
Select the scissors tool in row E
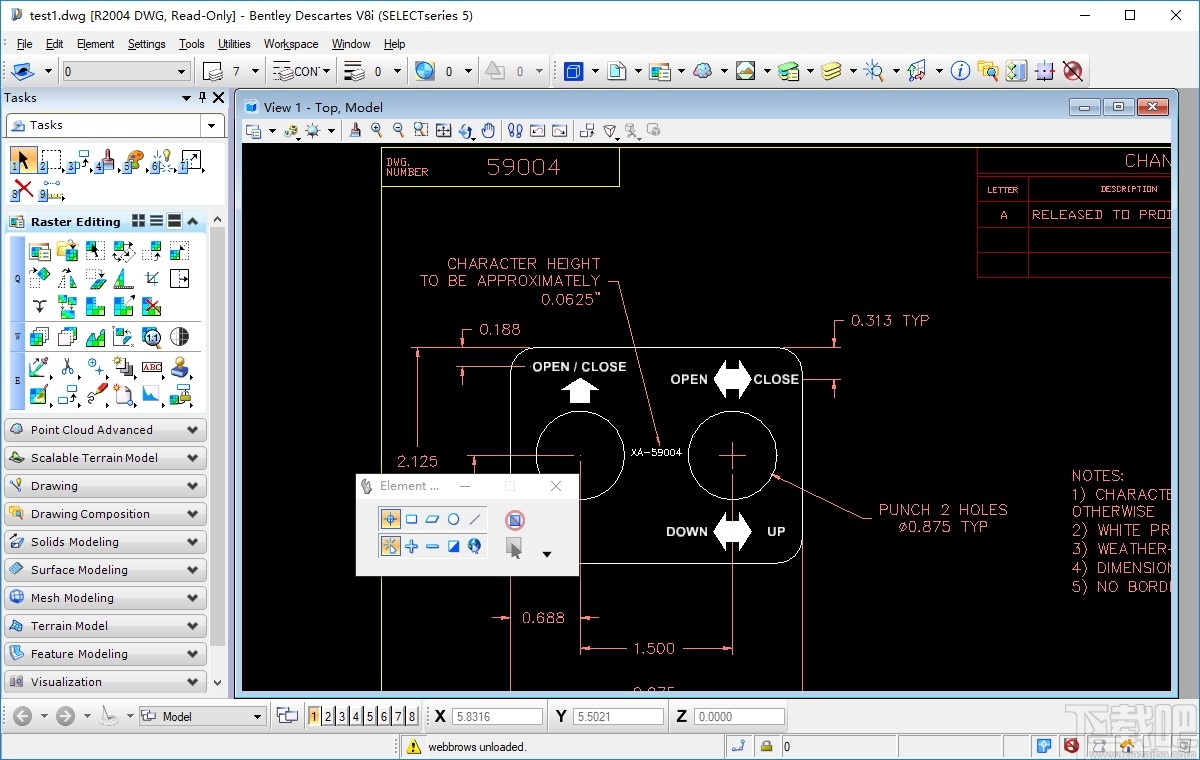(x=67, y=367)
